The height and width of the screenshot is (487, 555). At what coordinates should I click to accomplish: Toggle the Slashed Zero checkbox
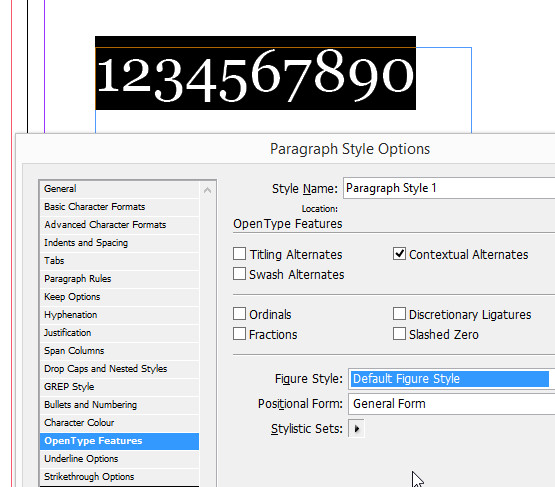[399, 334]
